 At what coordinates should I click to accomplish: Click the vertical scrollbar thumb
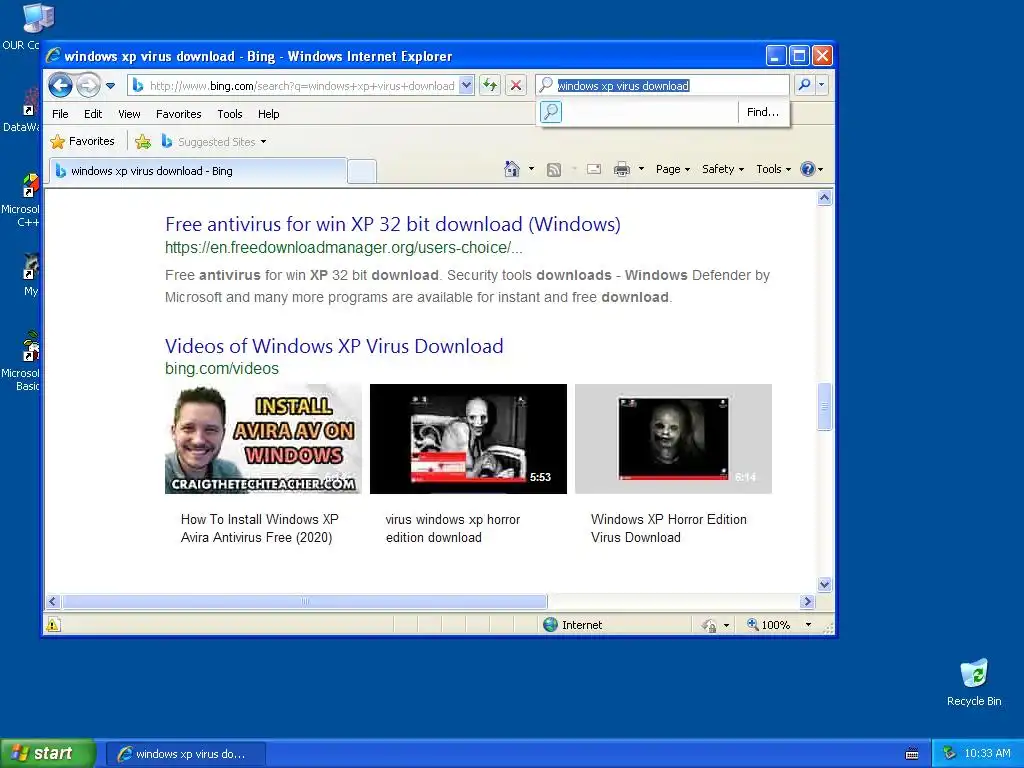click(825, 406)
